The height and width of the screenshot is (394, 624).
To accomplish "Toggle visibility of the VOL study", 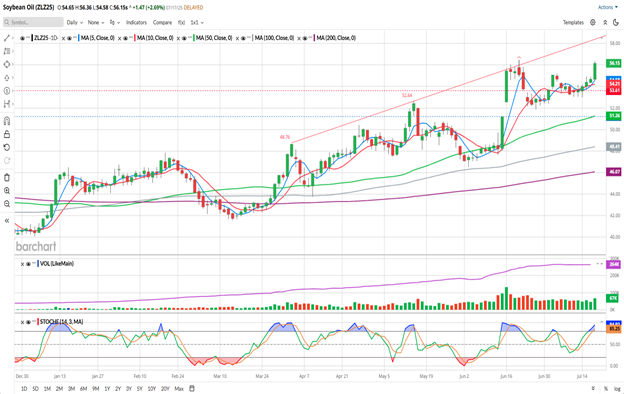I will tap(28, 264).
